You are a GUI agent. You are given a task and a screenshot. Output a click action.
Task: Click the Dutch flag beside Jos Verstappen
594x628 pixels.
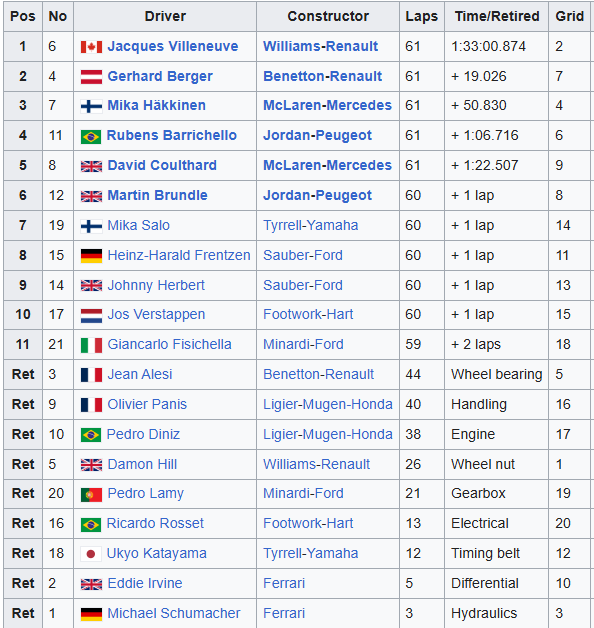91,316
